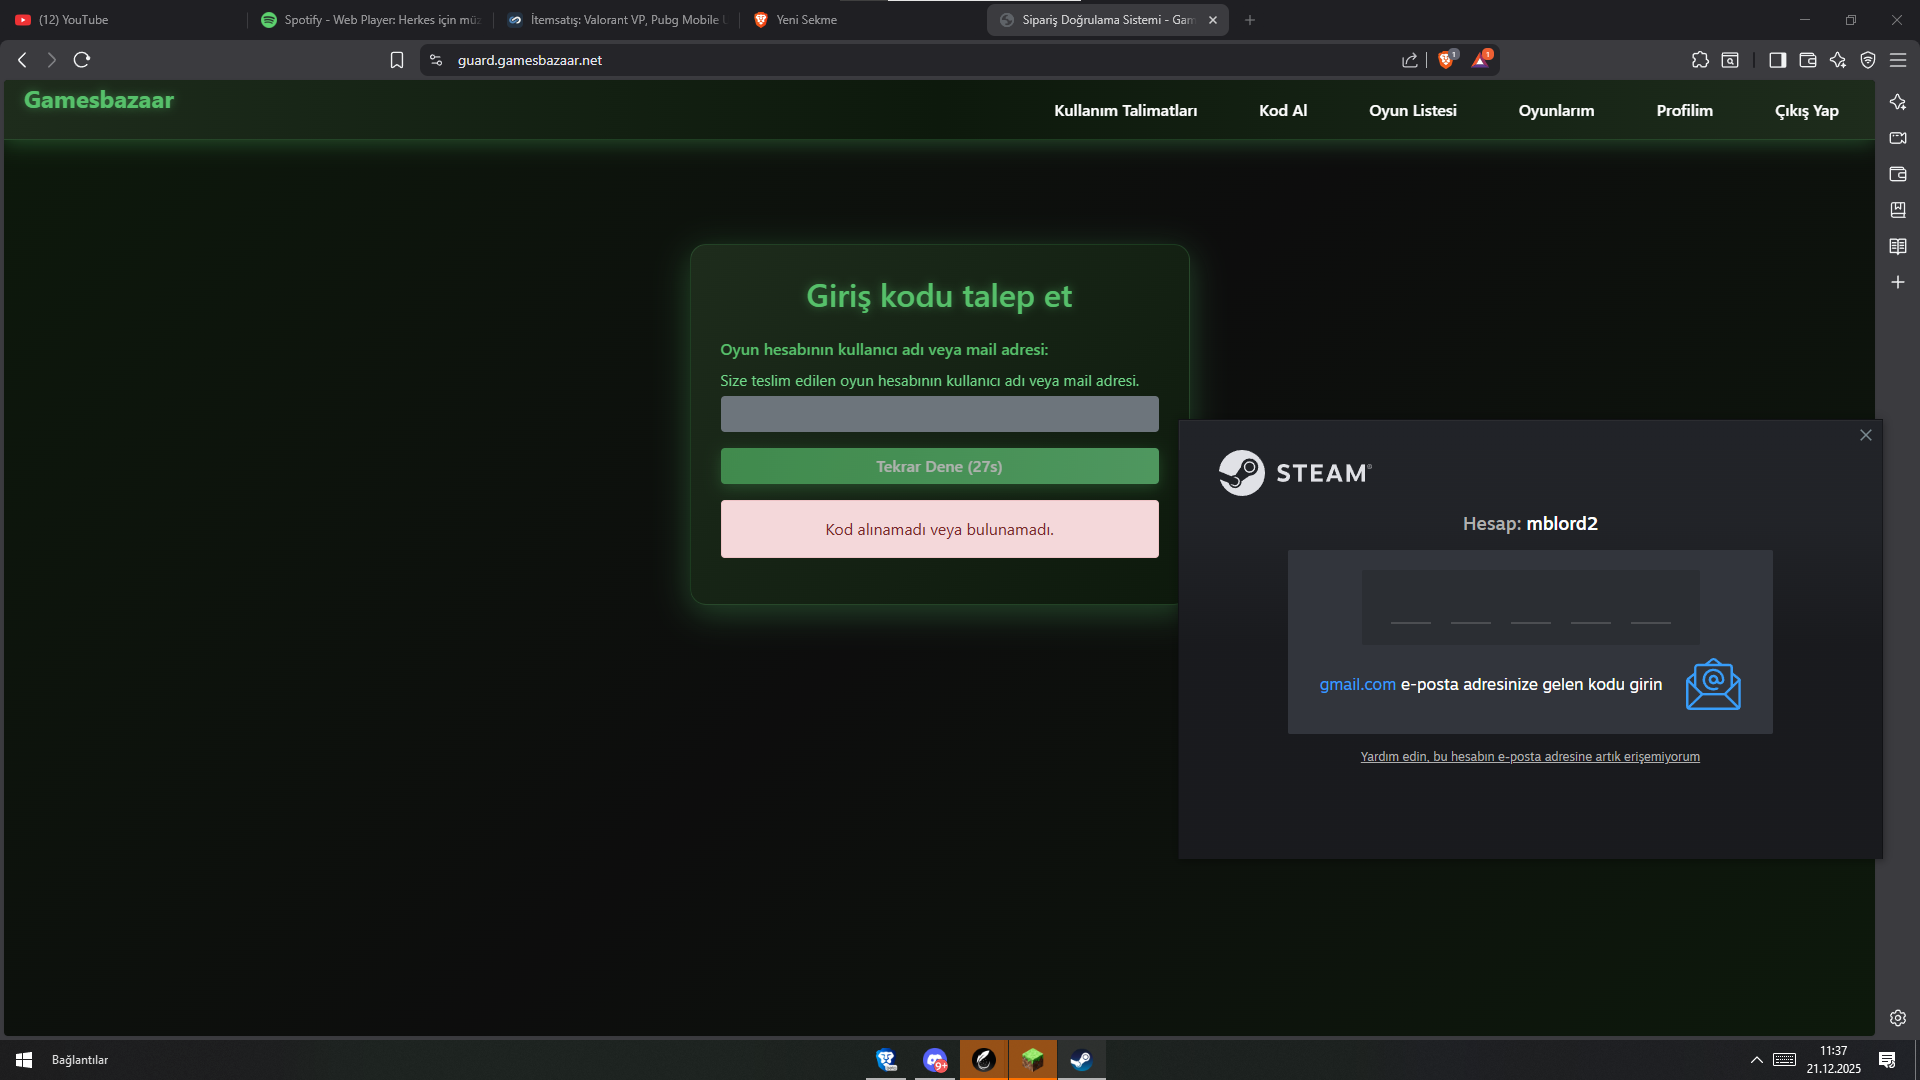1920x1080 pixels.
Task: Switch to the Spotify Web Player tab
Action: 371,20
